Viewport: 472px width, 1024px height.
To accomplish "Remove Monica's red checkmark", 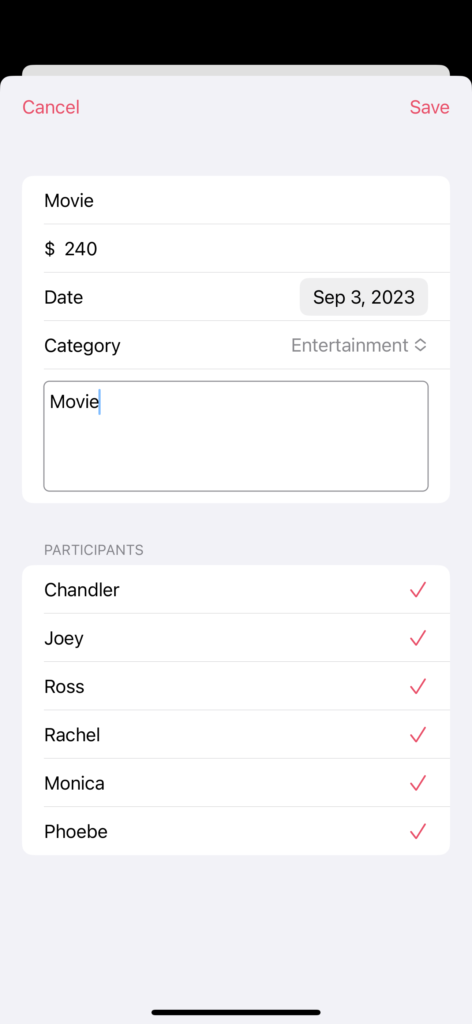I will click(418, 783).
